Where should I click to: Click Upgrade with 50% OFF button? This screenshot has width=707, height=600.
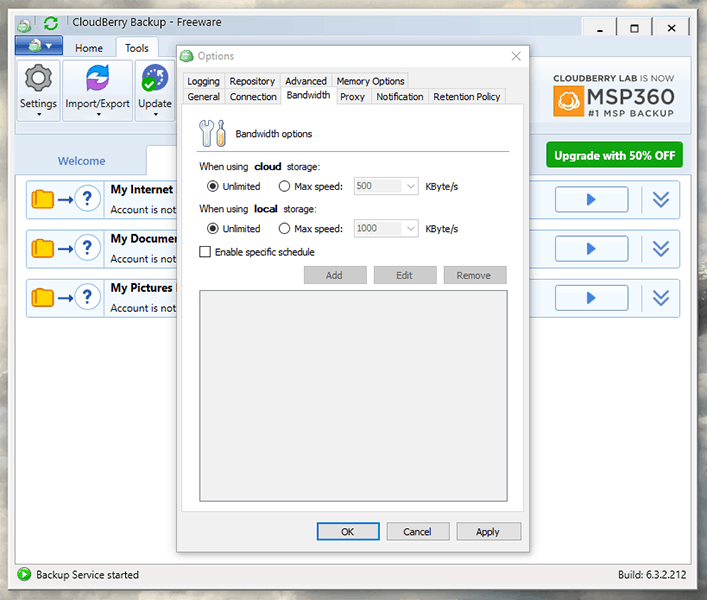point(614,155)
